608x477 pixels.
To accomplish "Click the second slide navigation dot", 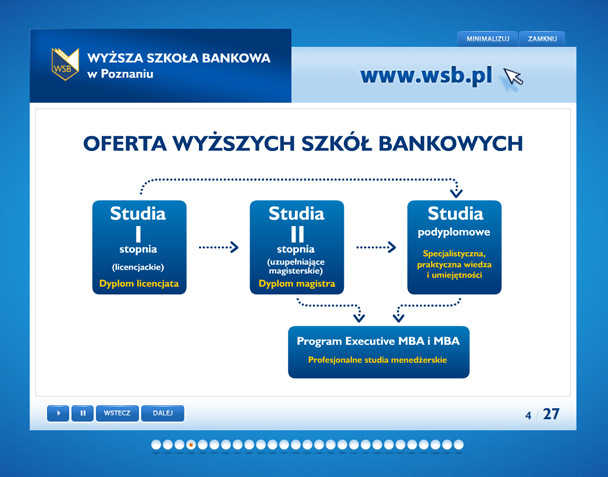I will [x=168, y=444].
